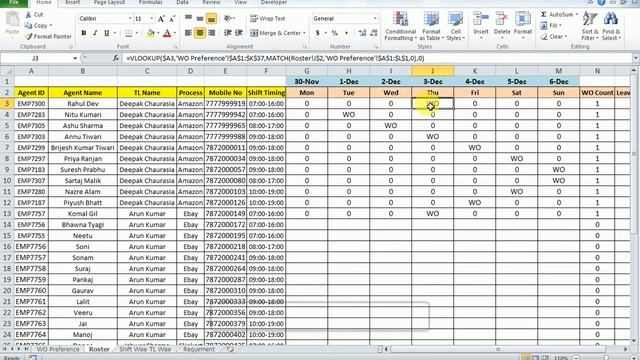Click the Orientation text angle icon
The image size is (640, 360).
228,18
